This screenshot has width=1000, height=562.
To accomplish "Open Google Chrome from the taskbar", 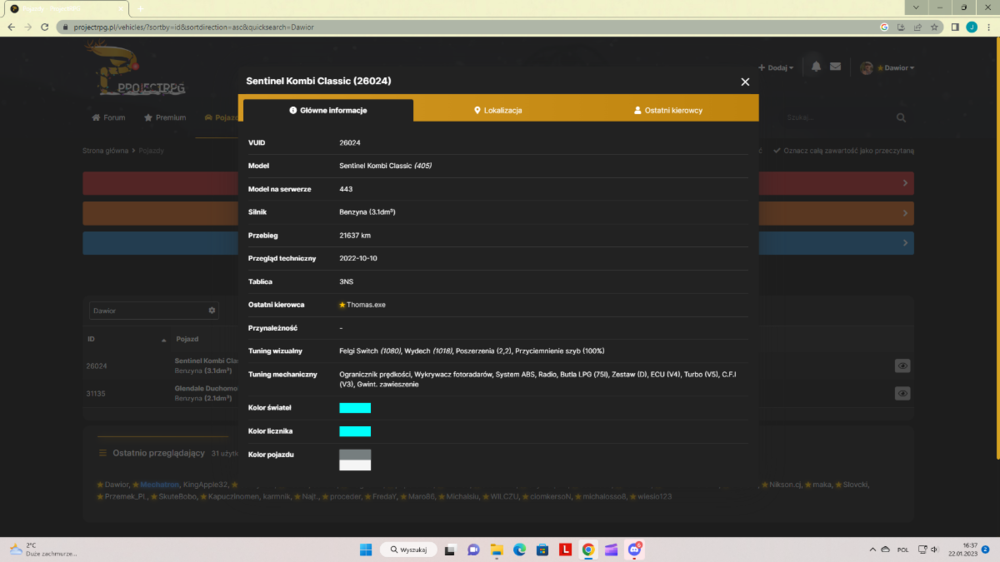I will pos(588,550).
